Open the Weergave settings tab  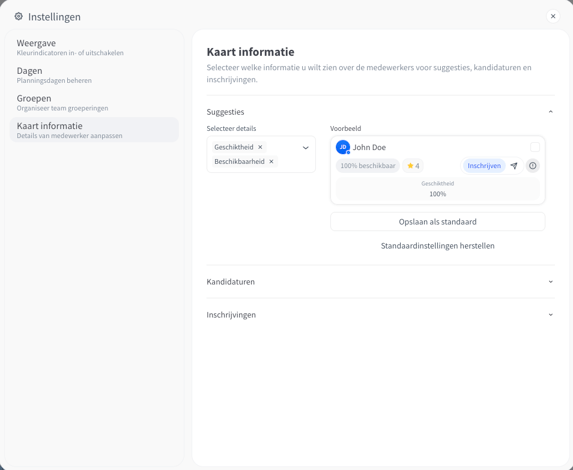coord(94,47)
